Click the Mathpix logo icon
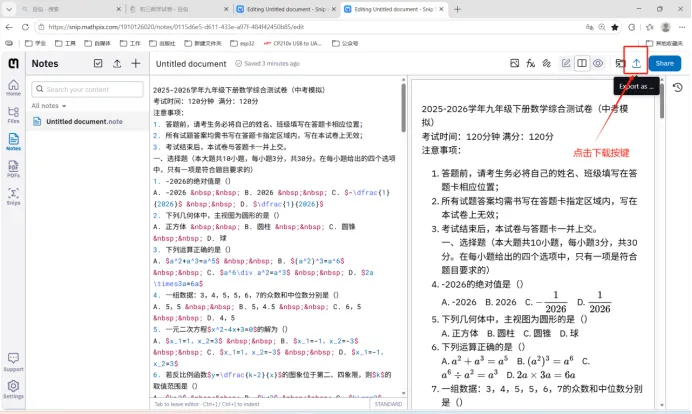Screen dimensions: 692x414 click(13, 64)
